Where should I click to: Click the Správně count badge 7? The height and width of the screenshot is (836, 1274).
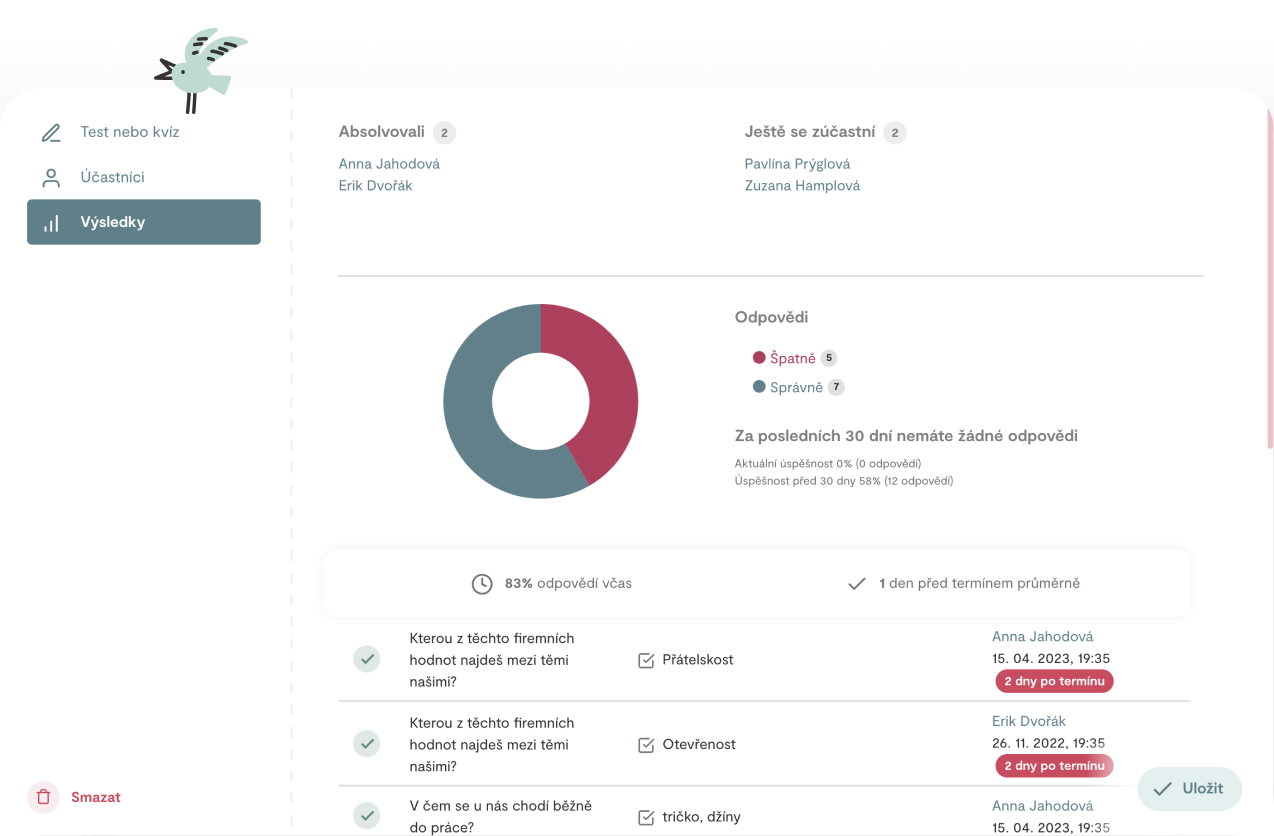(x=836, y=387)
